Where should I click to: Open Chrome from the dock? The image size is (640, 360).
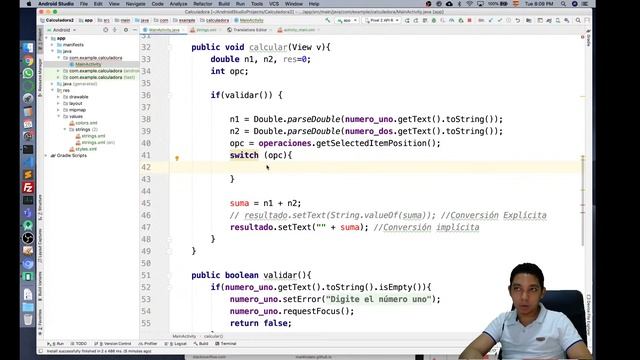[x=28, y=61]
